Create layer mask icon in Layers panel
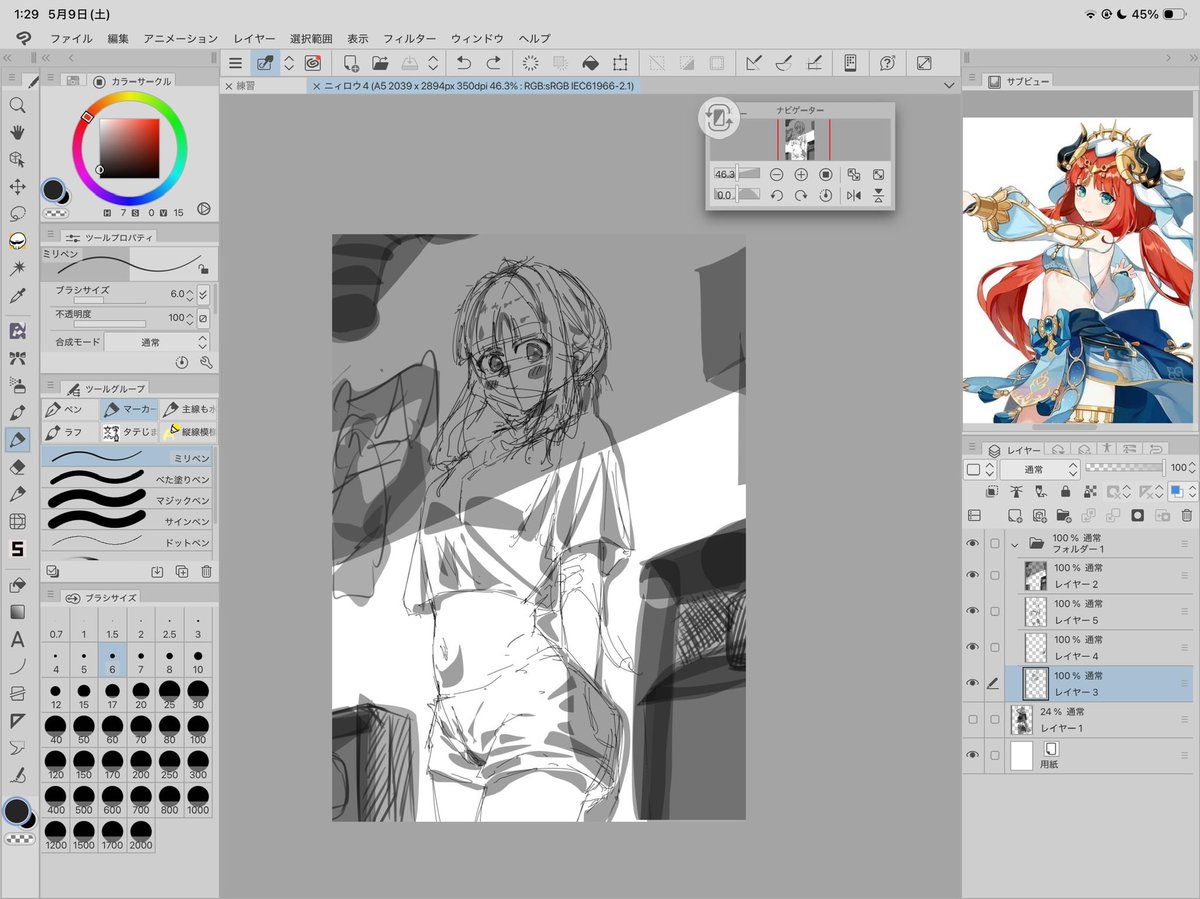This screenshot has height=899, width=1200. [1137, 515]
